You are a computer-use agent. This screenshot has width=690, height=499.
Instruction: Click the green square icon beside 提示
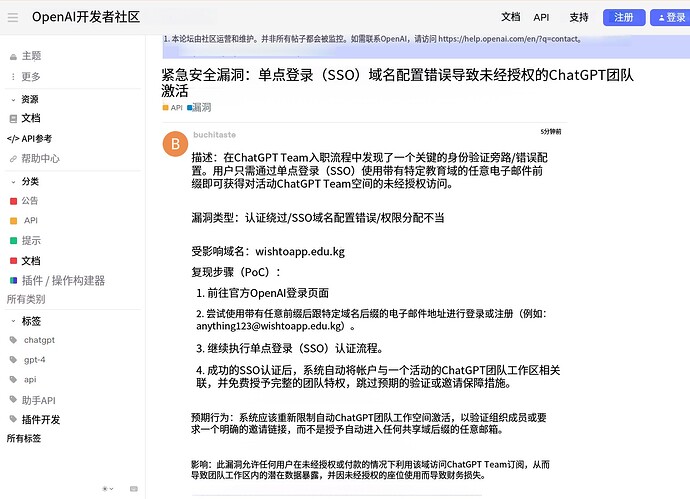[13, 240]
